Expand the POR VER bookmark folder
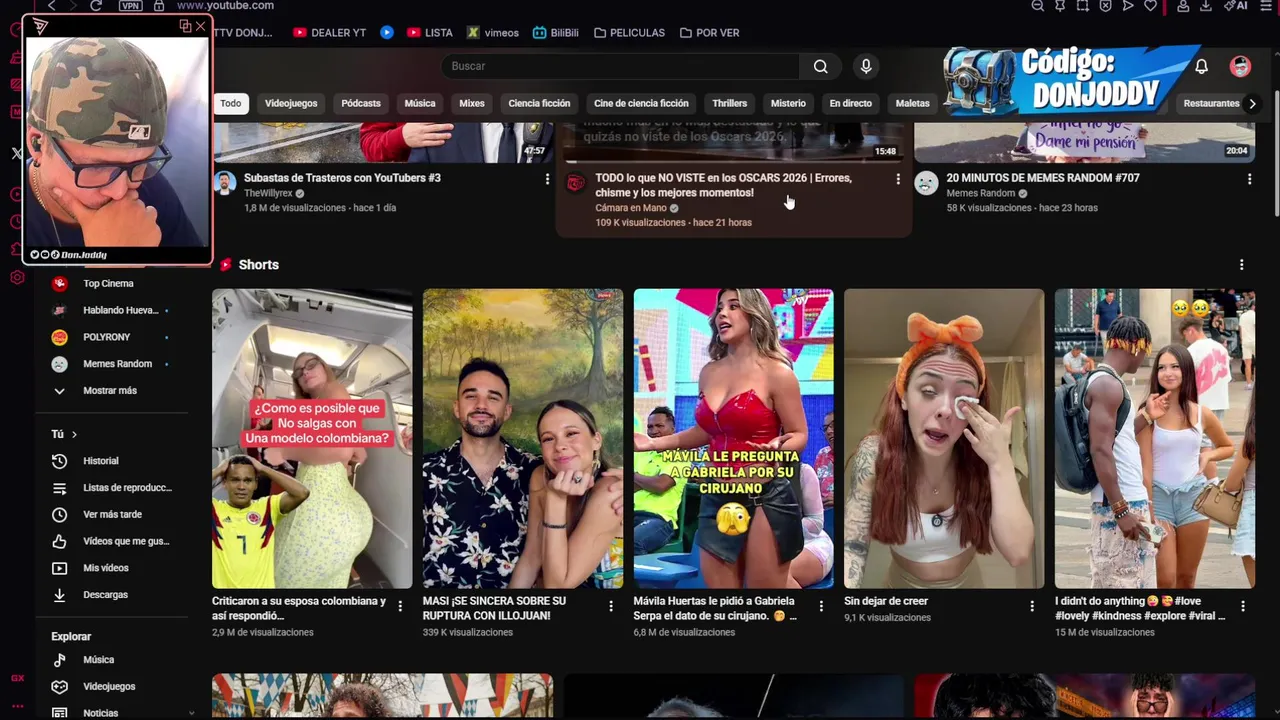The width and height of the screenshot is (1280, 720). pos(710,33)
